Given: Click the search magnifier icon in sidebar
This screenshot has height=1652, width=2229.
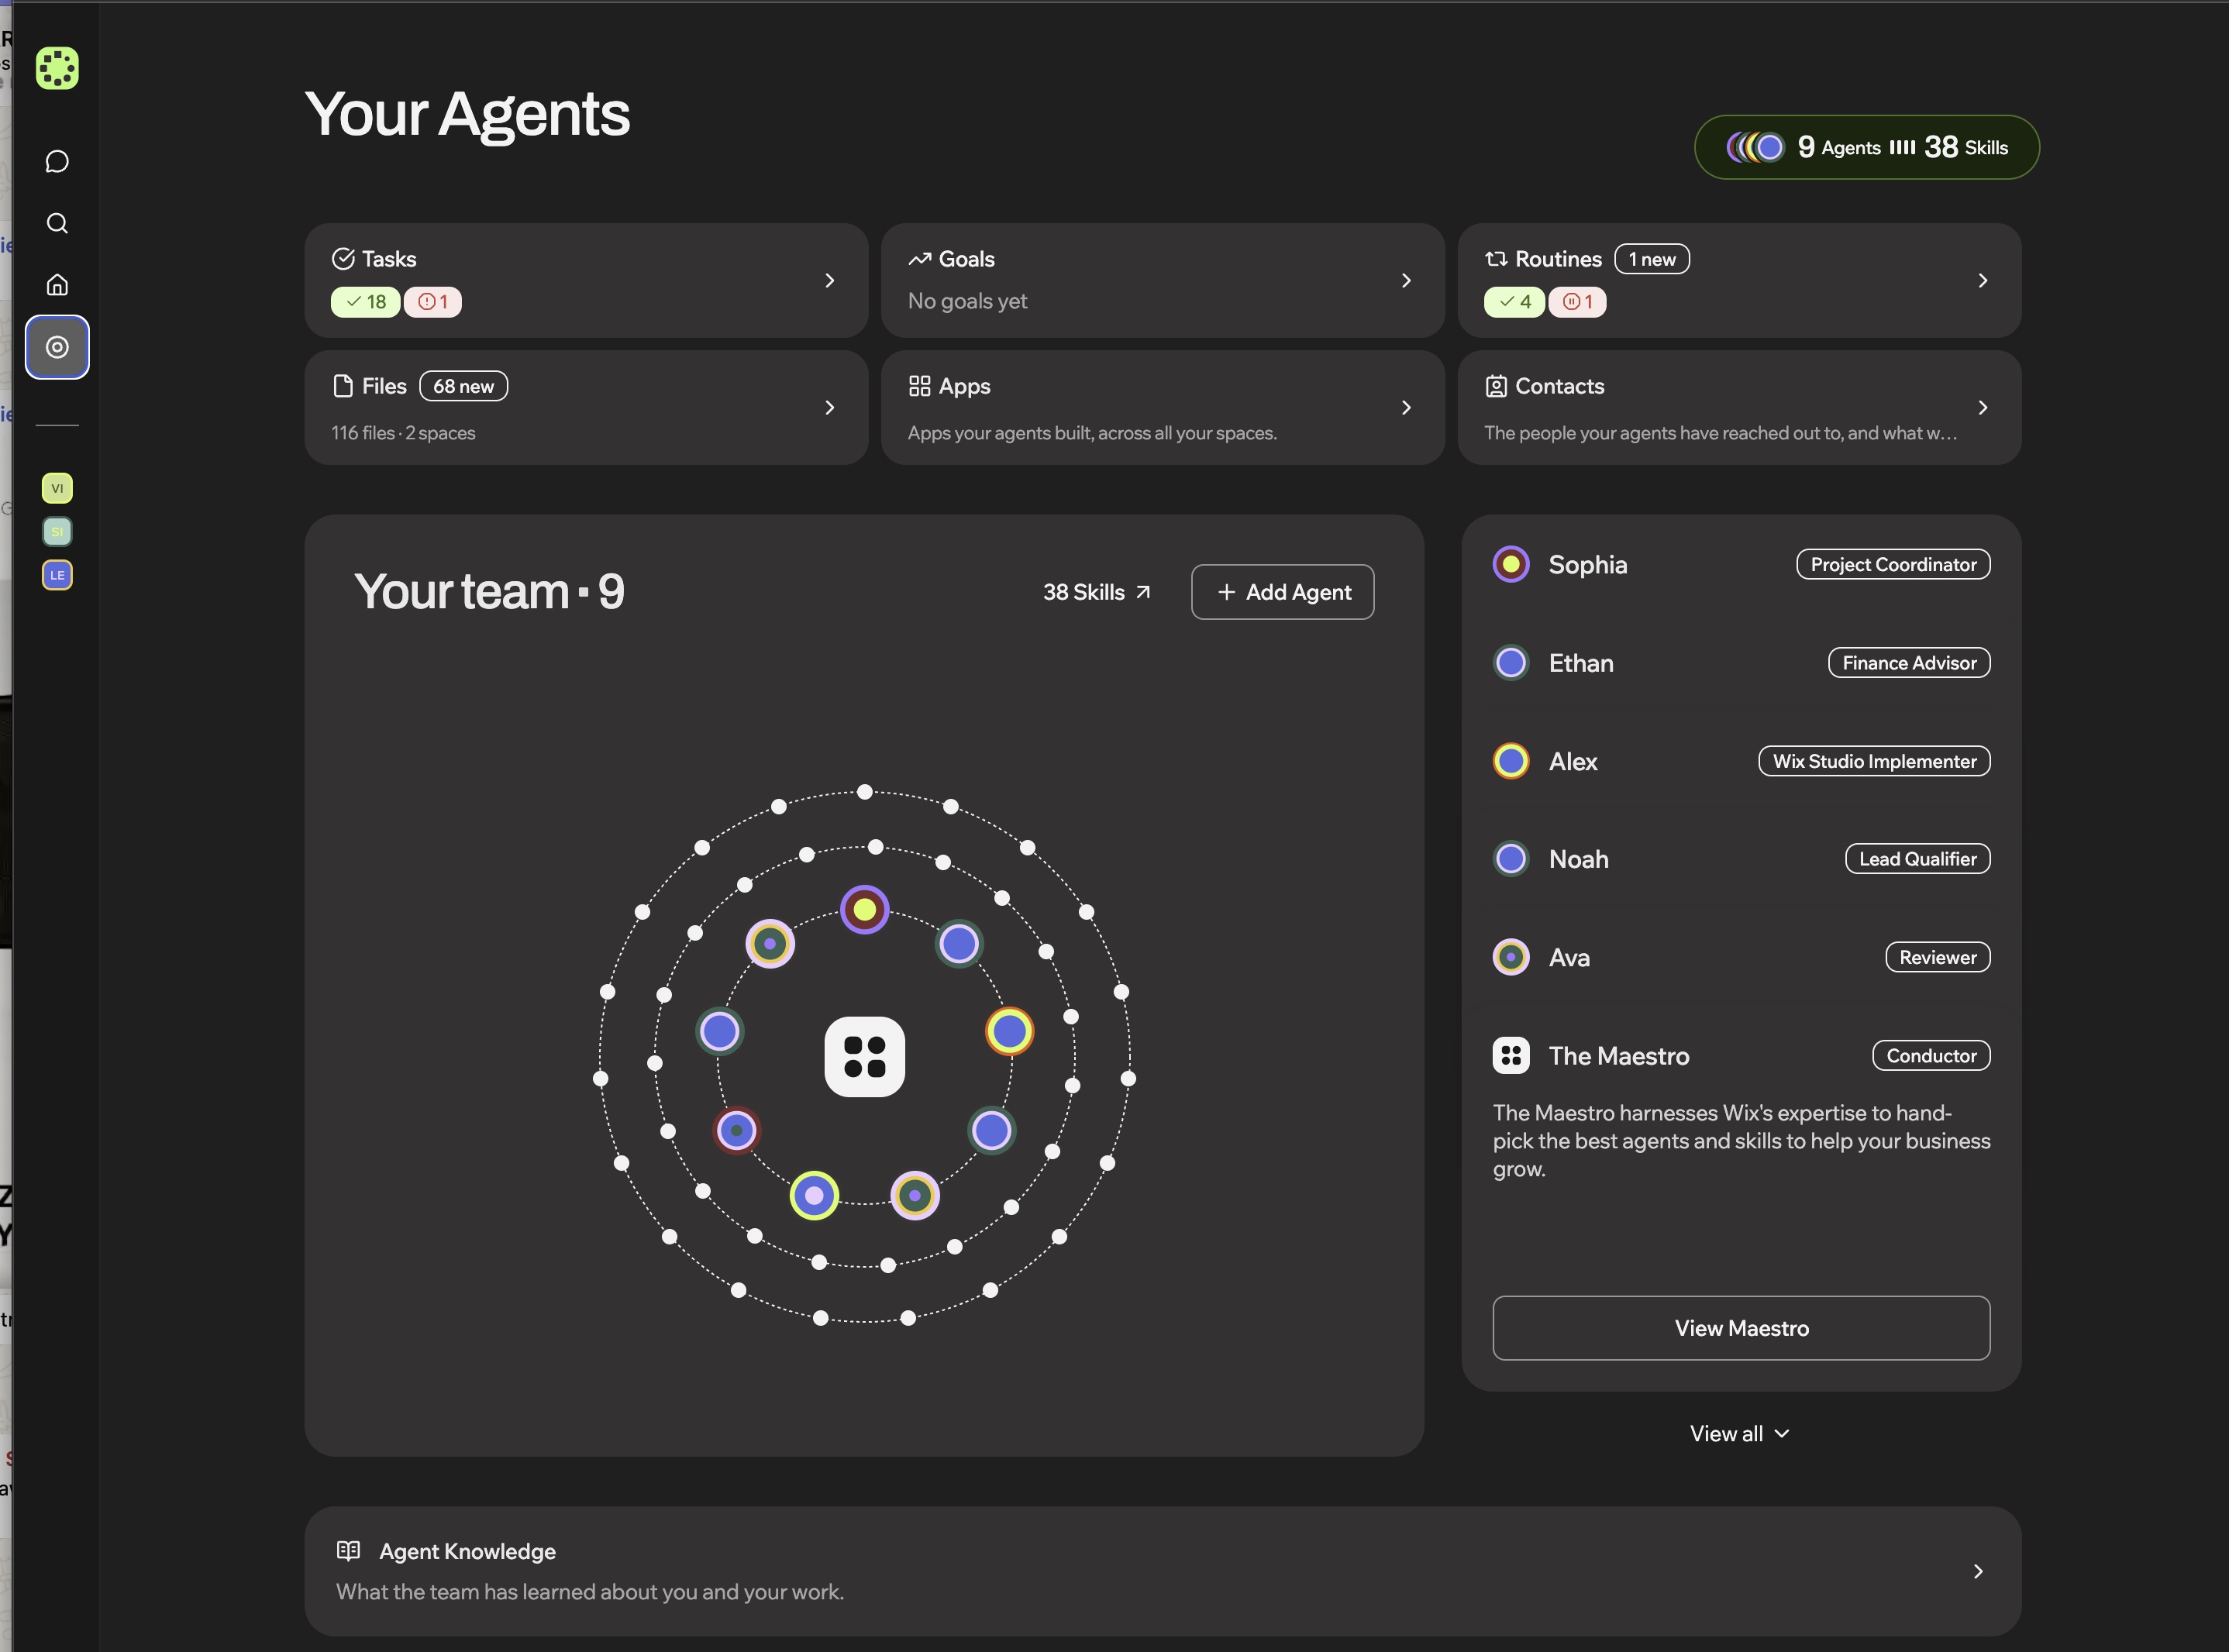Looking at the screenshot, I should [57, 223].
